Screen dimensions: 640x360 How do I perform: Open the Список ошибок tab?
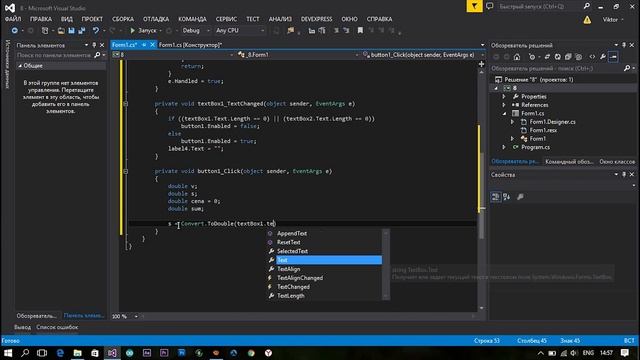coord(57,327)
